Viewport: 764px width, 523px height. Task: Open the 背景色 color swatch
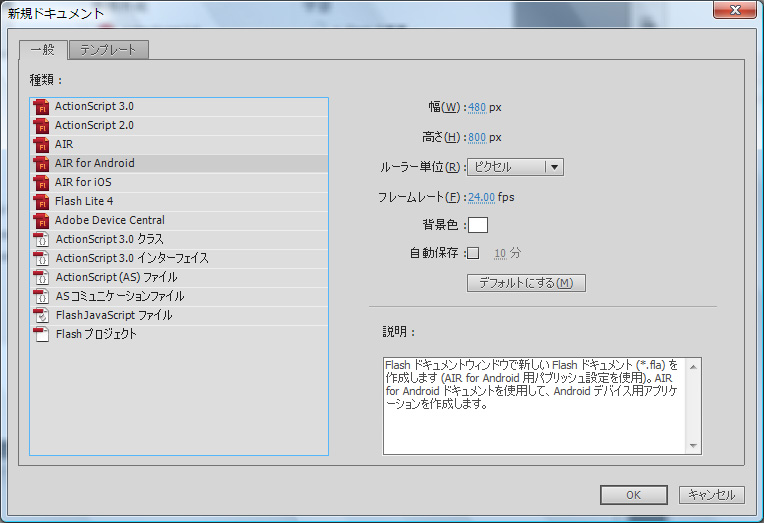point(478,225)
